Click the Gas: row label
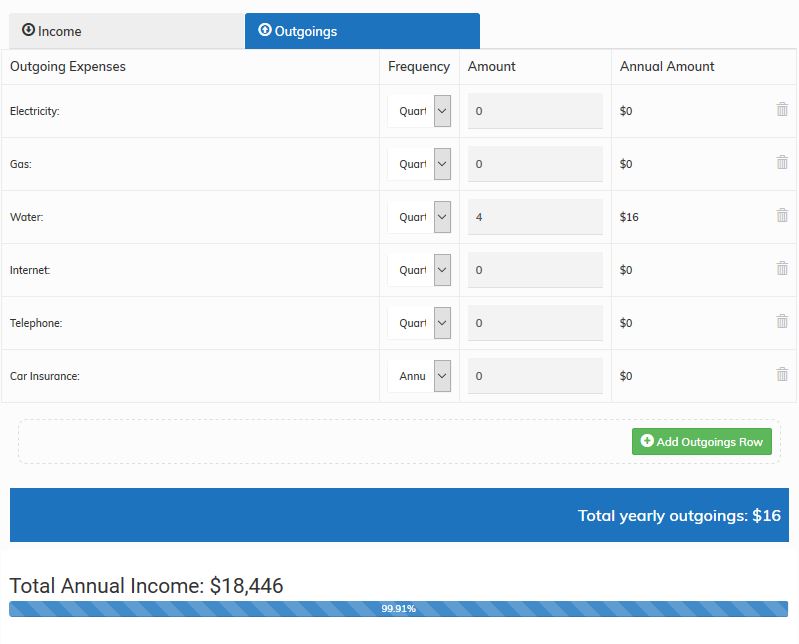The height and width of the screenshot is (644, 799). tap(21, 164)
